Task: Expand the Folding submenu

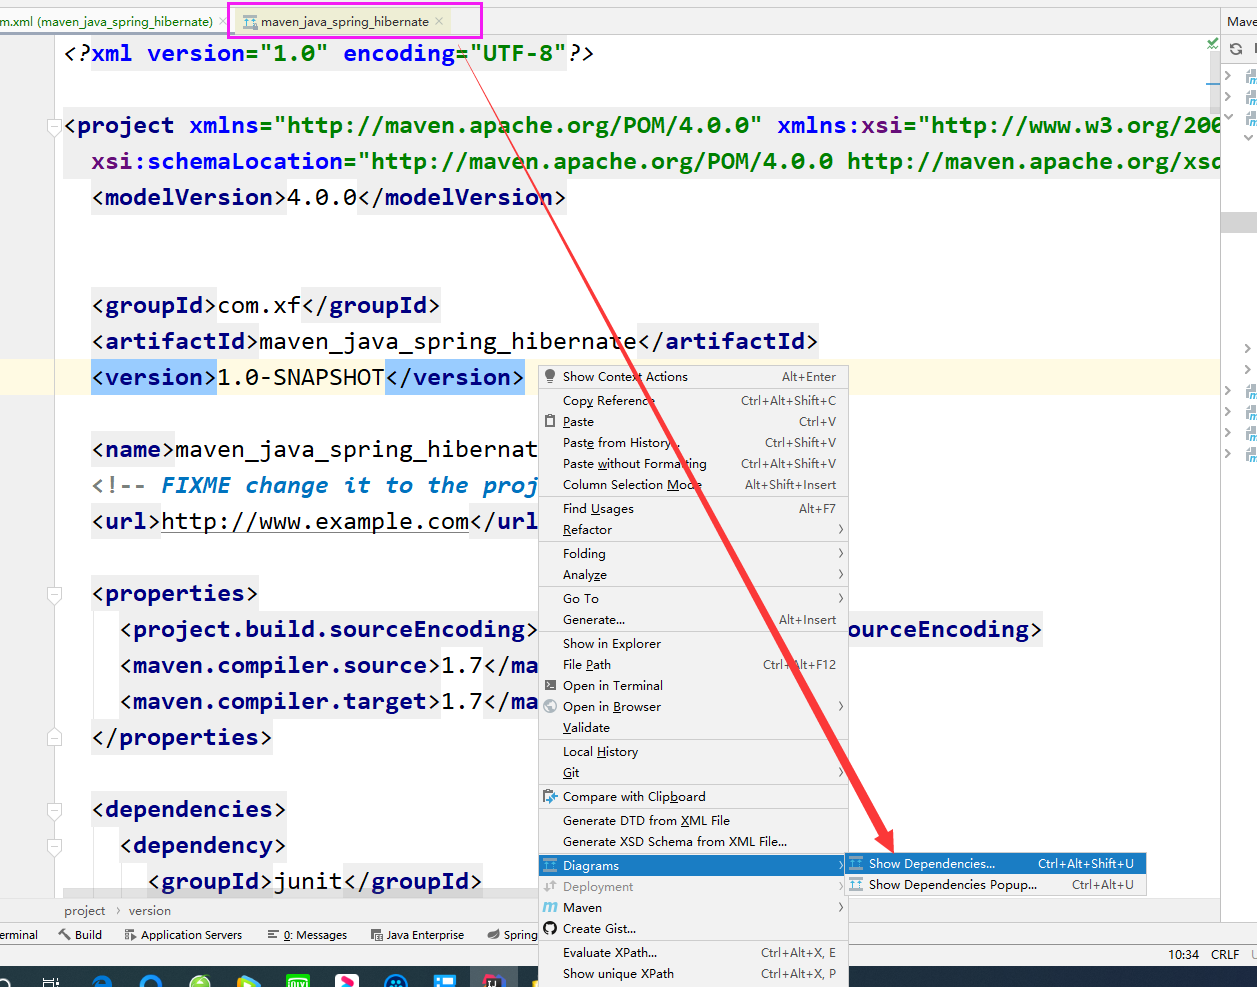Action: click(692, 554)
